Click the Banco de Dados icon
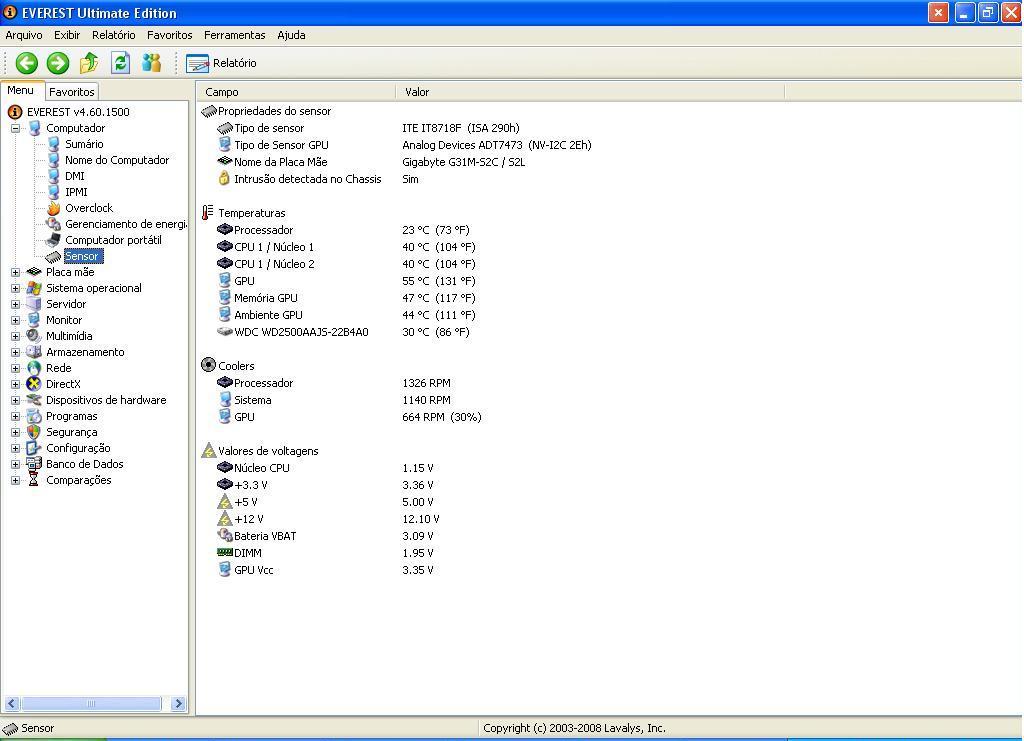This screenshot has width=1024, height=741. point(34,464)
